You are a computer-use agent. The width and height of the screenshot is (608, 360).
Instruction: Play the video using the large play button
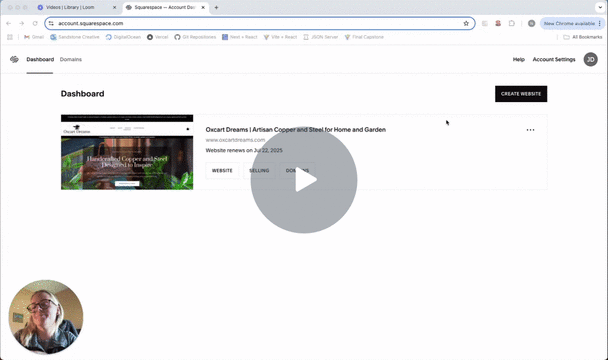[x=304, y=180]
